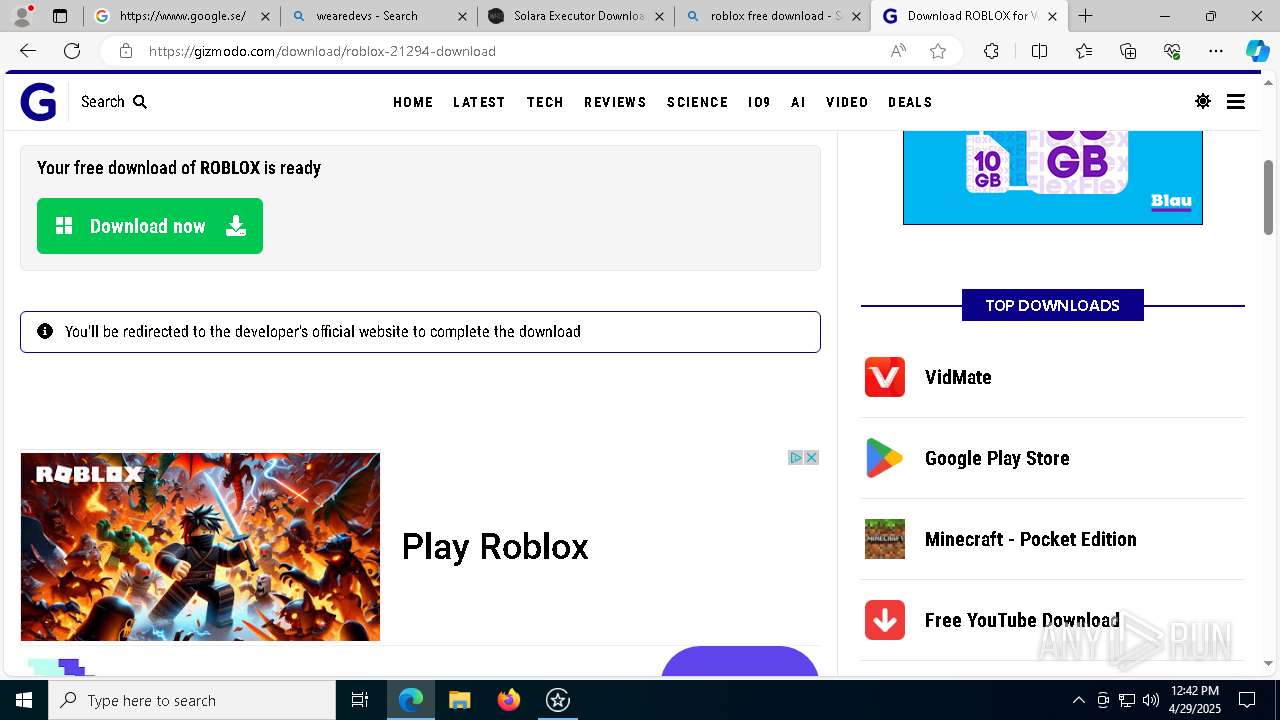Viewport: 1280px width, 720px height.
Task: Close the wearedevs - Search tab
Action: point(462,16)
